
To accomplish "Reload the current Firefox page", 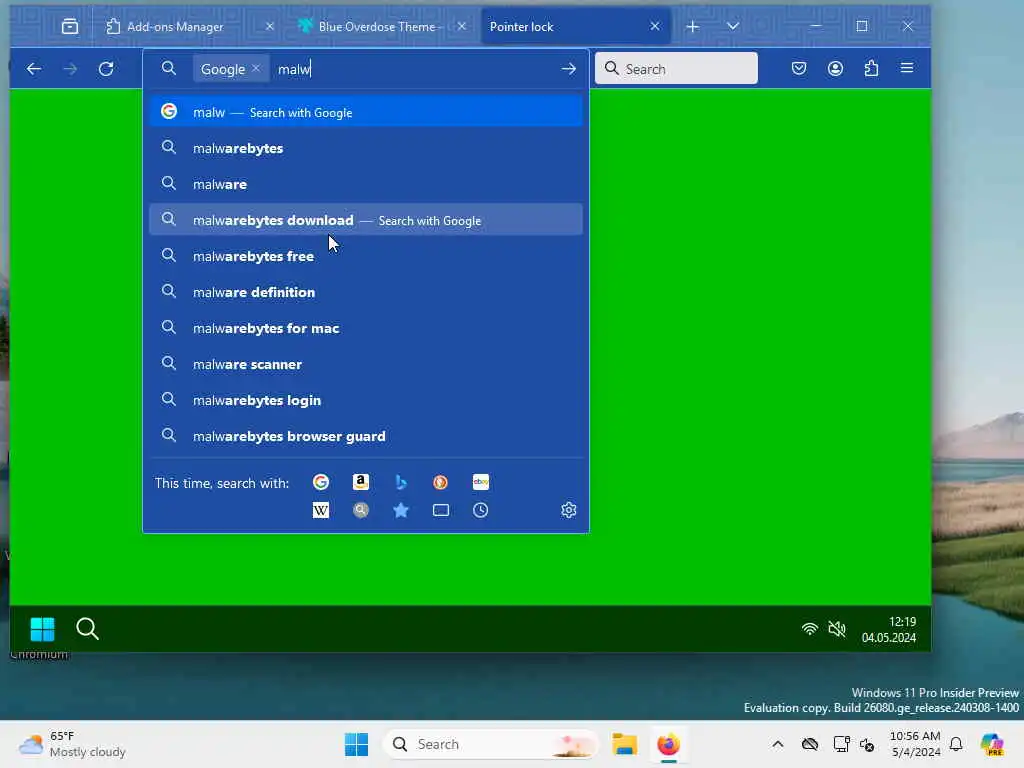I will [x=106, y=69].
